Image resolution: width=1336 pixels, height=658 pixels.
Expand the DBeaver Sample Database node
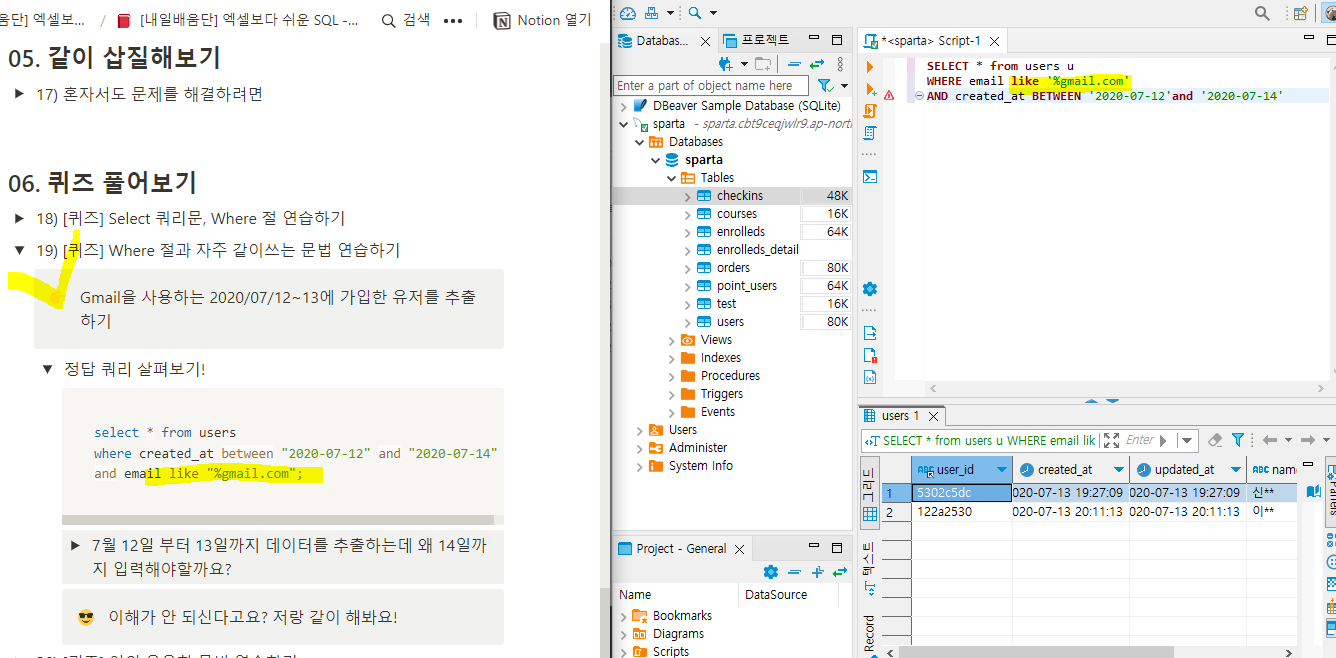click(623, 105)
